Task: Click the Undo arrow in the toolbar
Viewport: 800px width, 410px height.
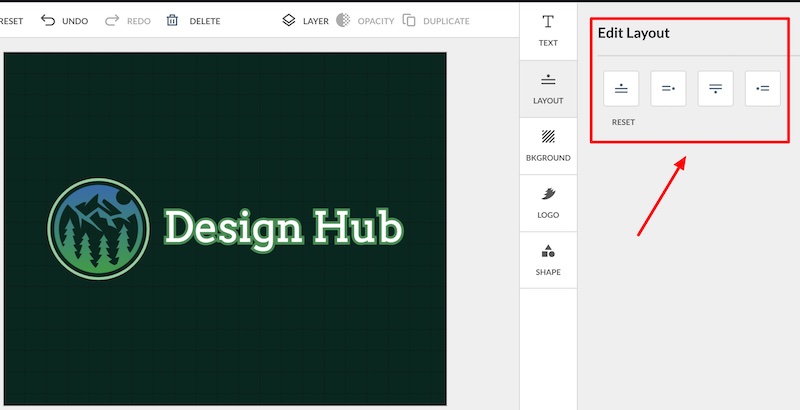Action: coord(48,20)
